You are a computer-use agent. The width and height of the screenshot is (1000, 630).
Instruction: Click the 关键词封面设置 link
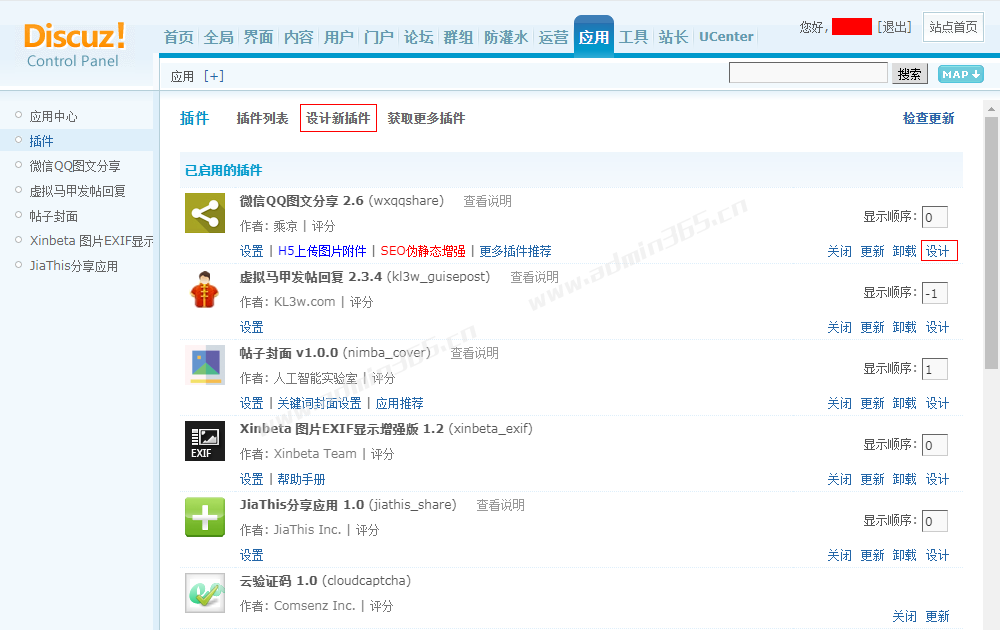(x=319, y=403)
